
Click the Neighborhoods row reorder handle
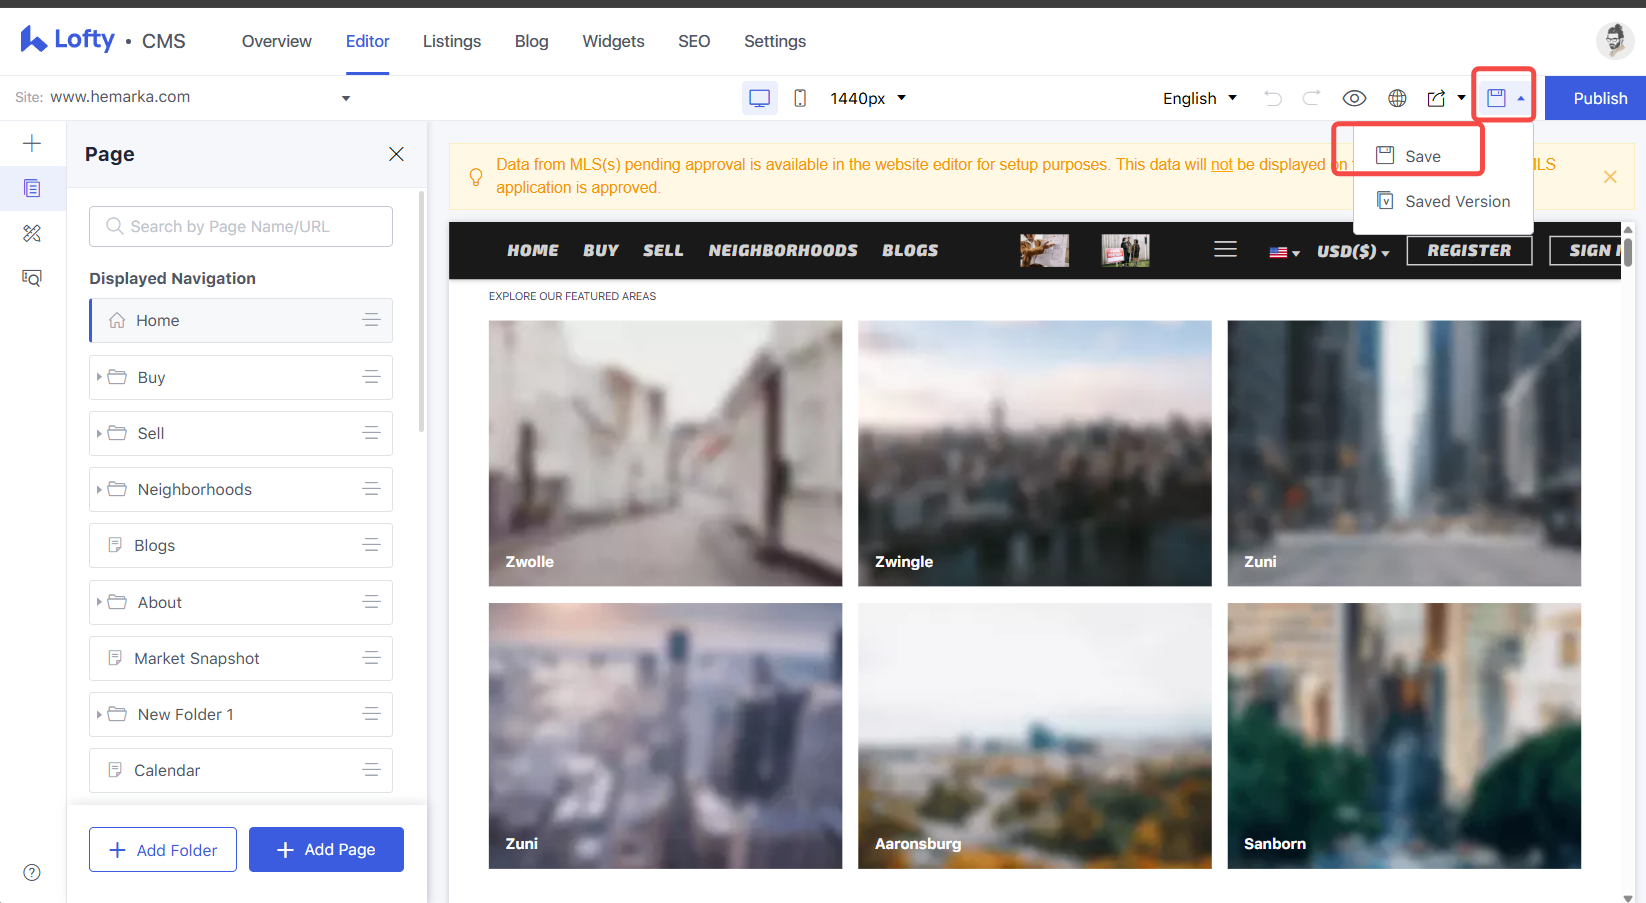(371, 489)
